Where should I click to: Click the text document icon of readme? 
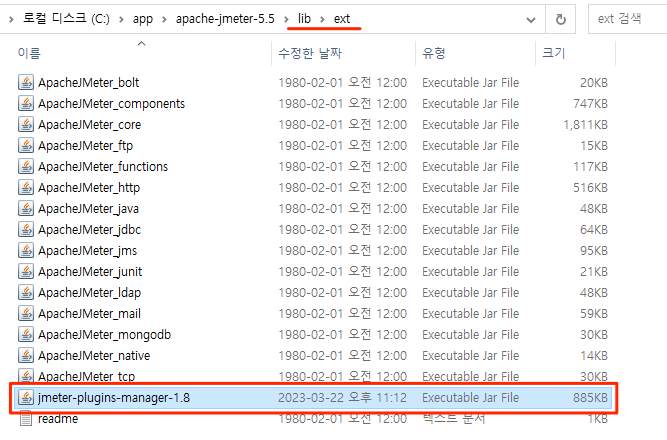26,418
